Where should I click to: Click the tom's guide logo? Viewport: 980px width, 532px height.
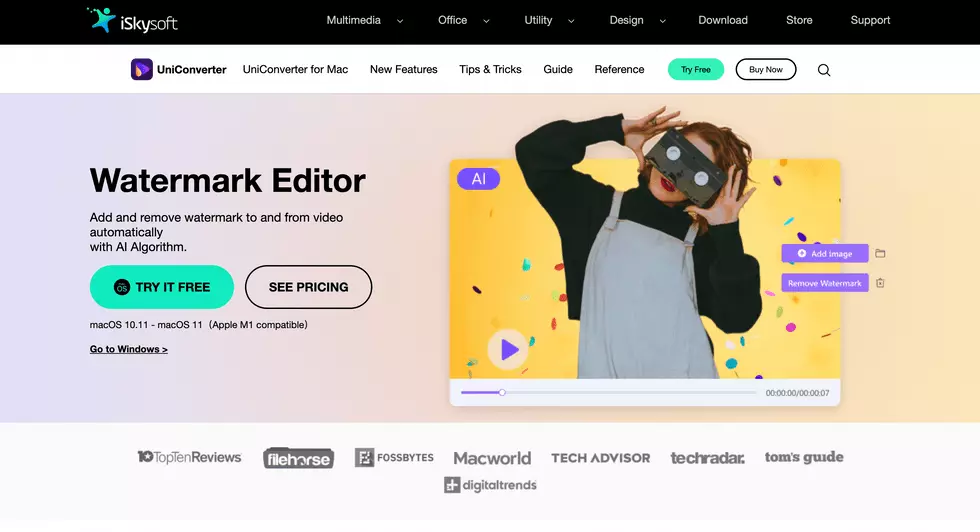(x=804, y=457)
